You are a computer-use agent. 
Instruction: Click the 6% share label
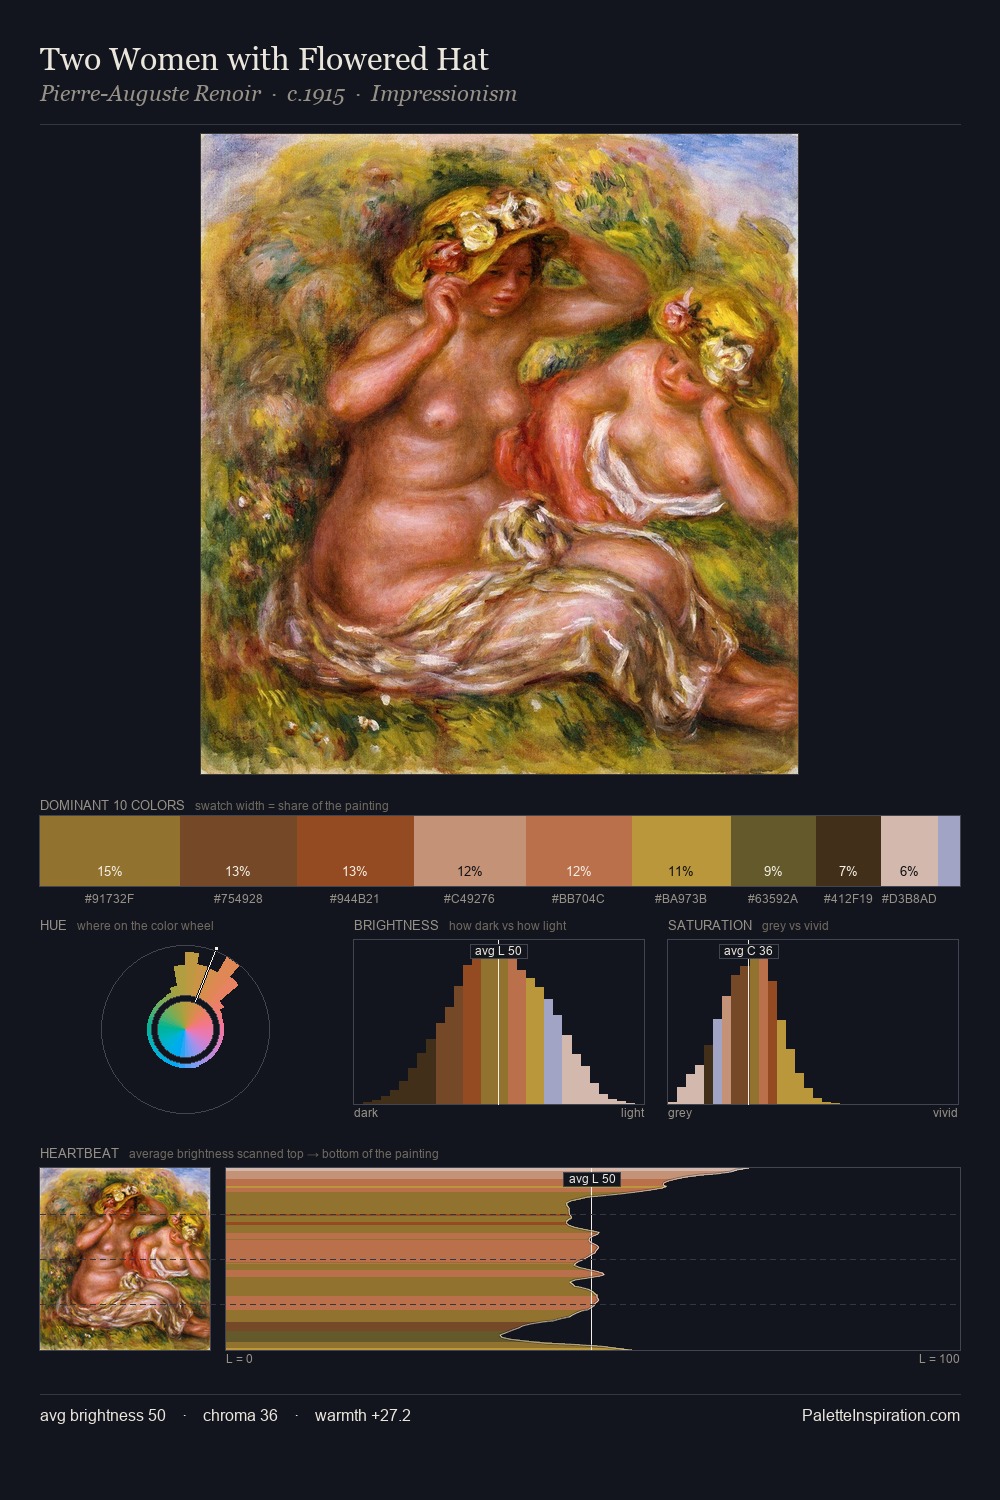click(909, 871)
